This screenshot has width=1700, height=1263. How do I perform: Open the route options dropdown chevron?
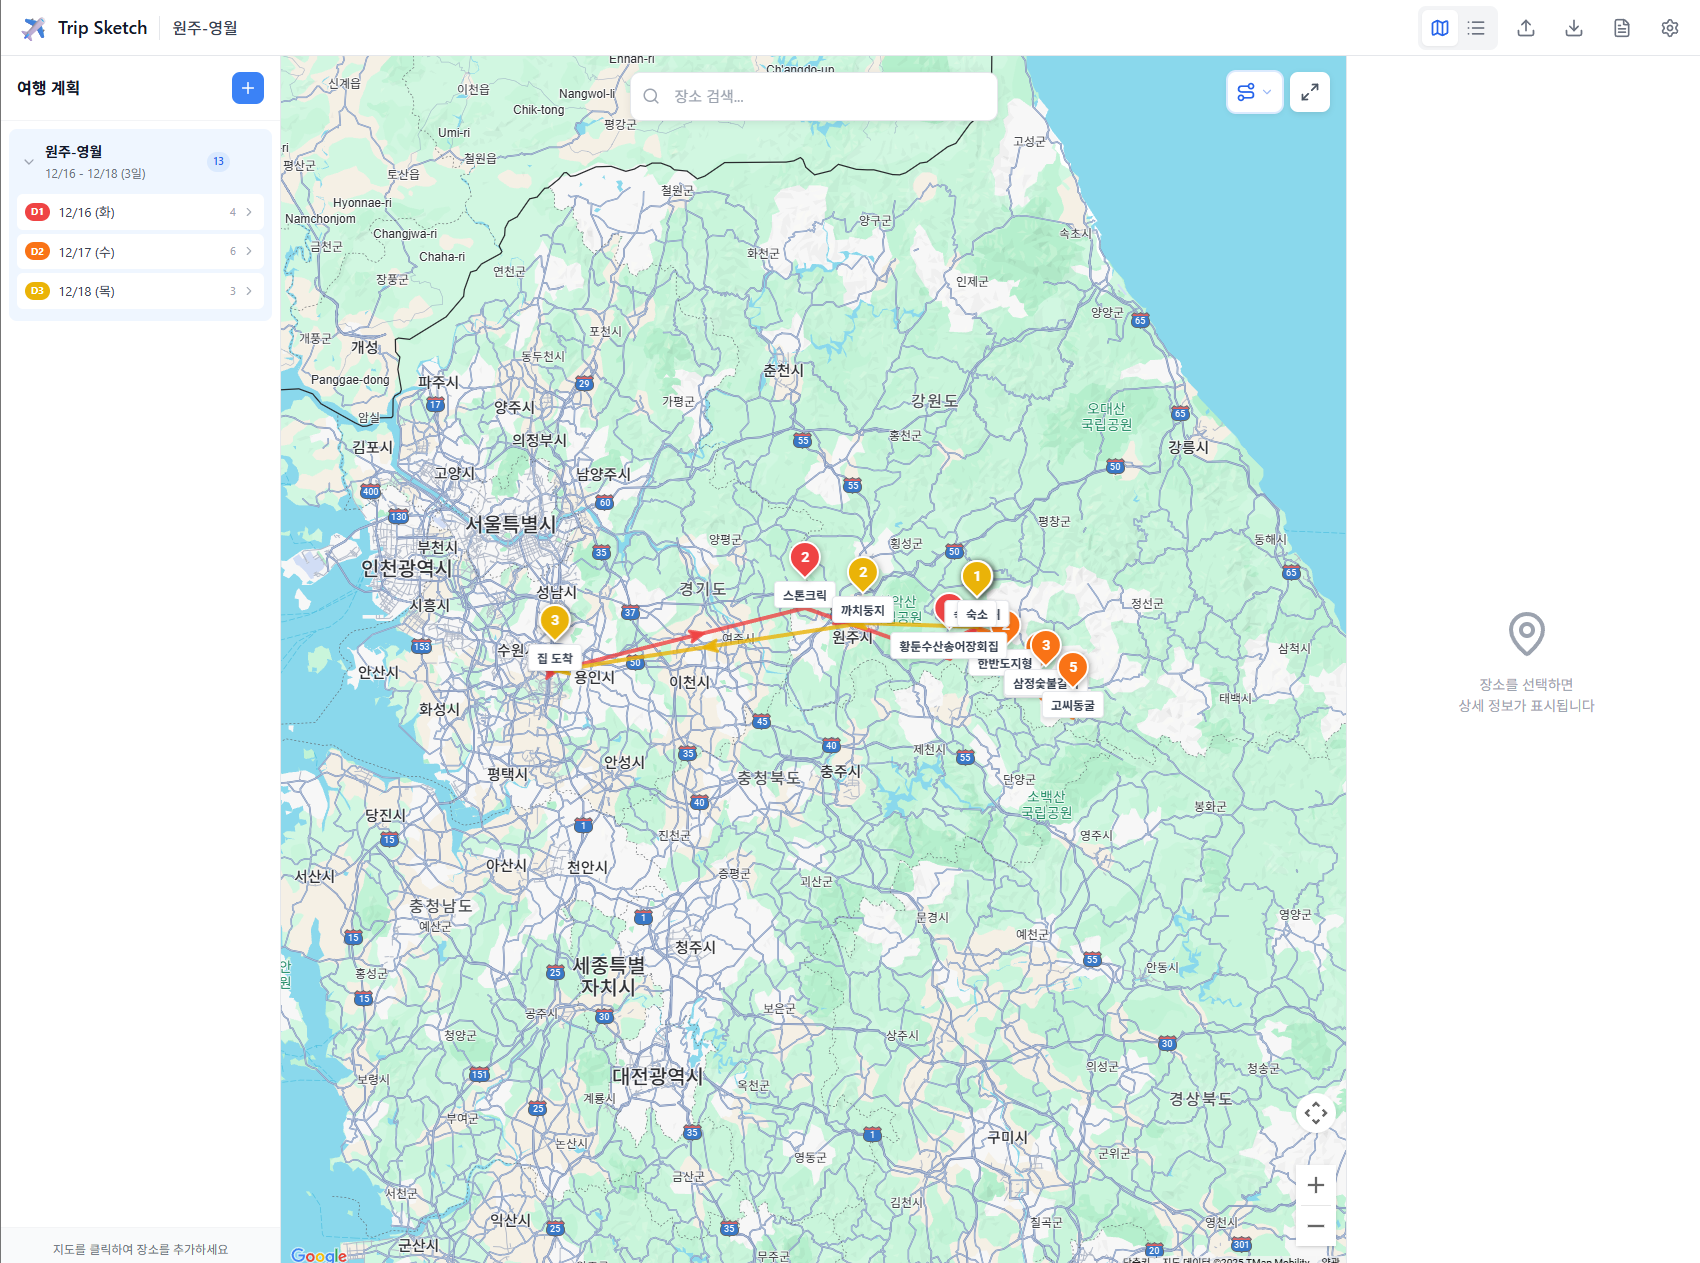(1266, 91)
